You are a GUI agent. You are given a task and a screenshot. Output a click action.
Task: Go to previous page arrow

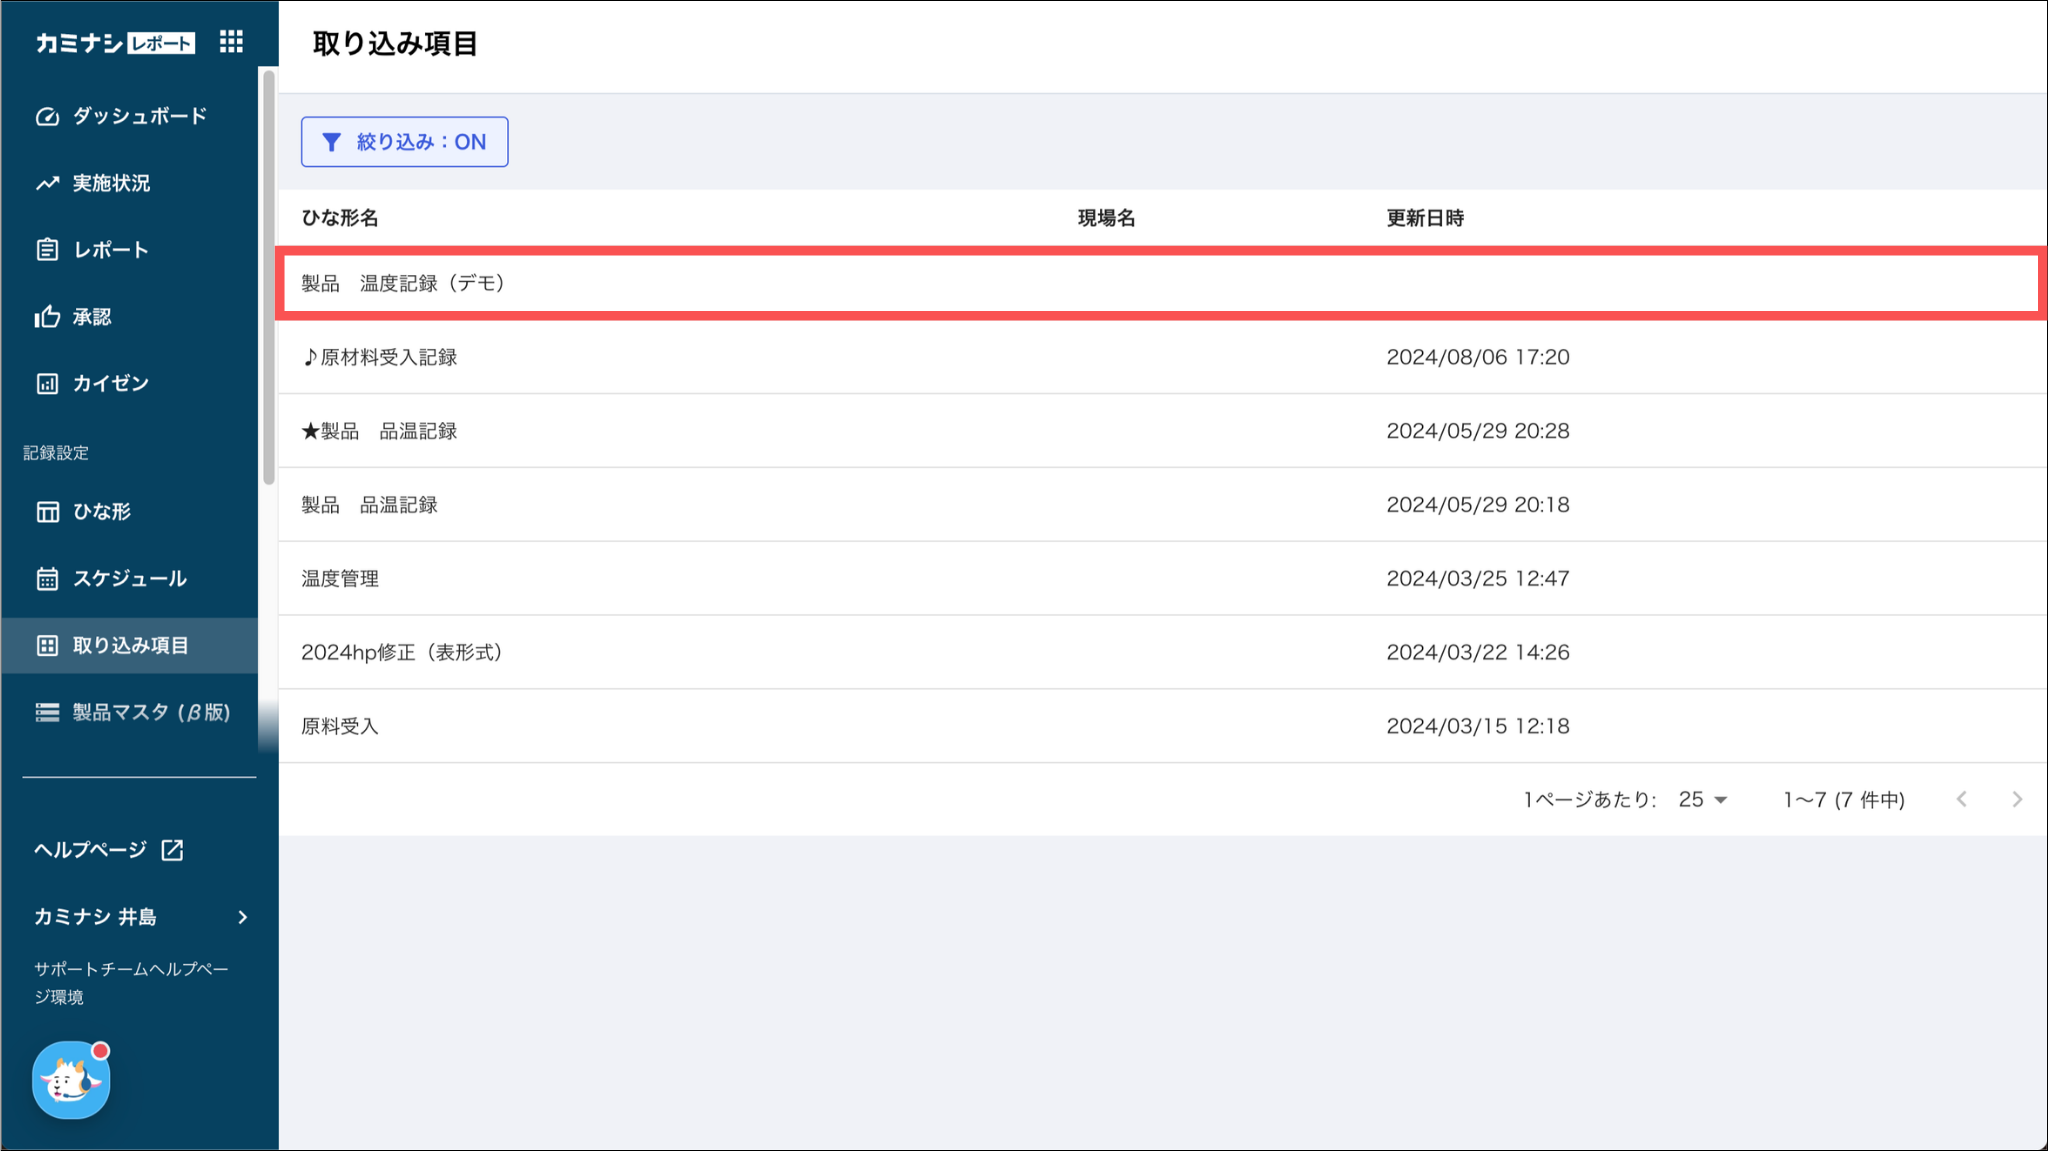(1962, 800)
